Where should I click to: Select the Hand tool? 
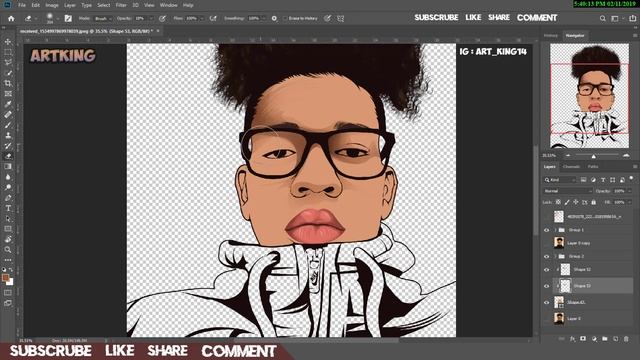tap(8, 240)
